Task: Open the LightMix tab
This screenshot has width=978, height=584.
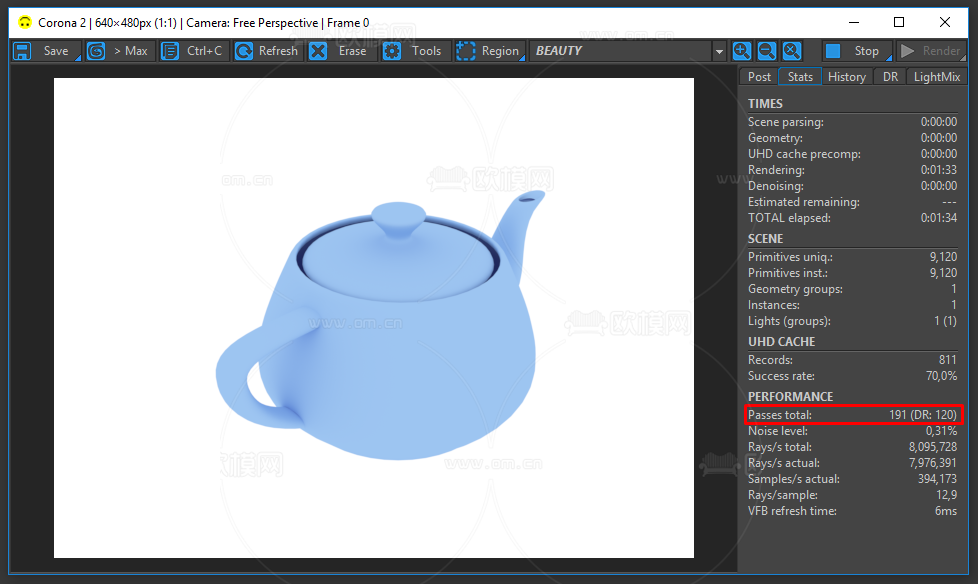Action: click(x=936, y=77)
